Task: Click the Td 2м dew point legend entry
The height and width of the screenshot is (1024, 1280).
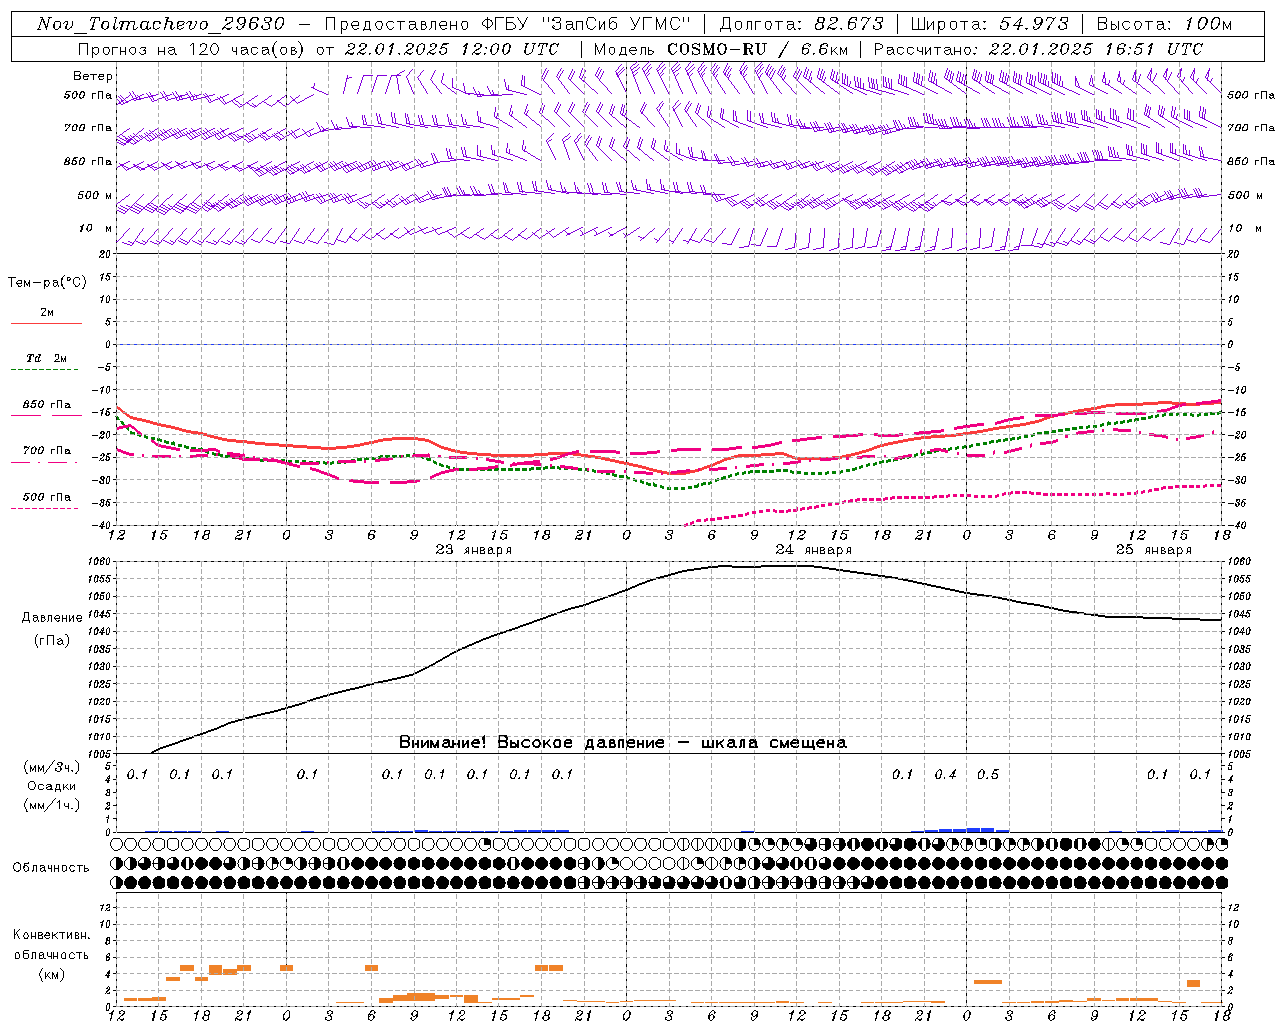Action: pyautogui.click(x=46, y=358)
